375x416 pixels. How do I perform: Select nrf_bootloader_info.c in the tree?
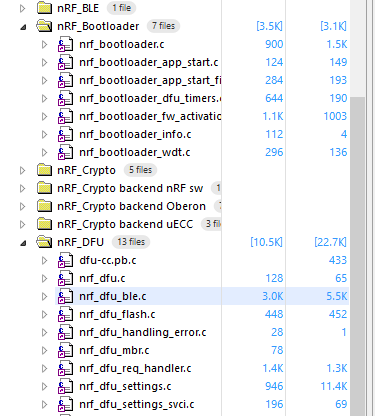pyautogui.click(x=135, y=134)
